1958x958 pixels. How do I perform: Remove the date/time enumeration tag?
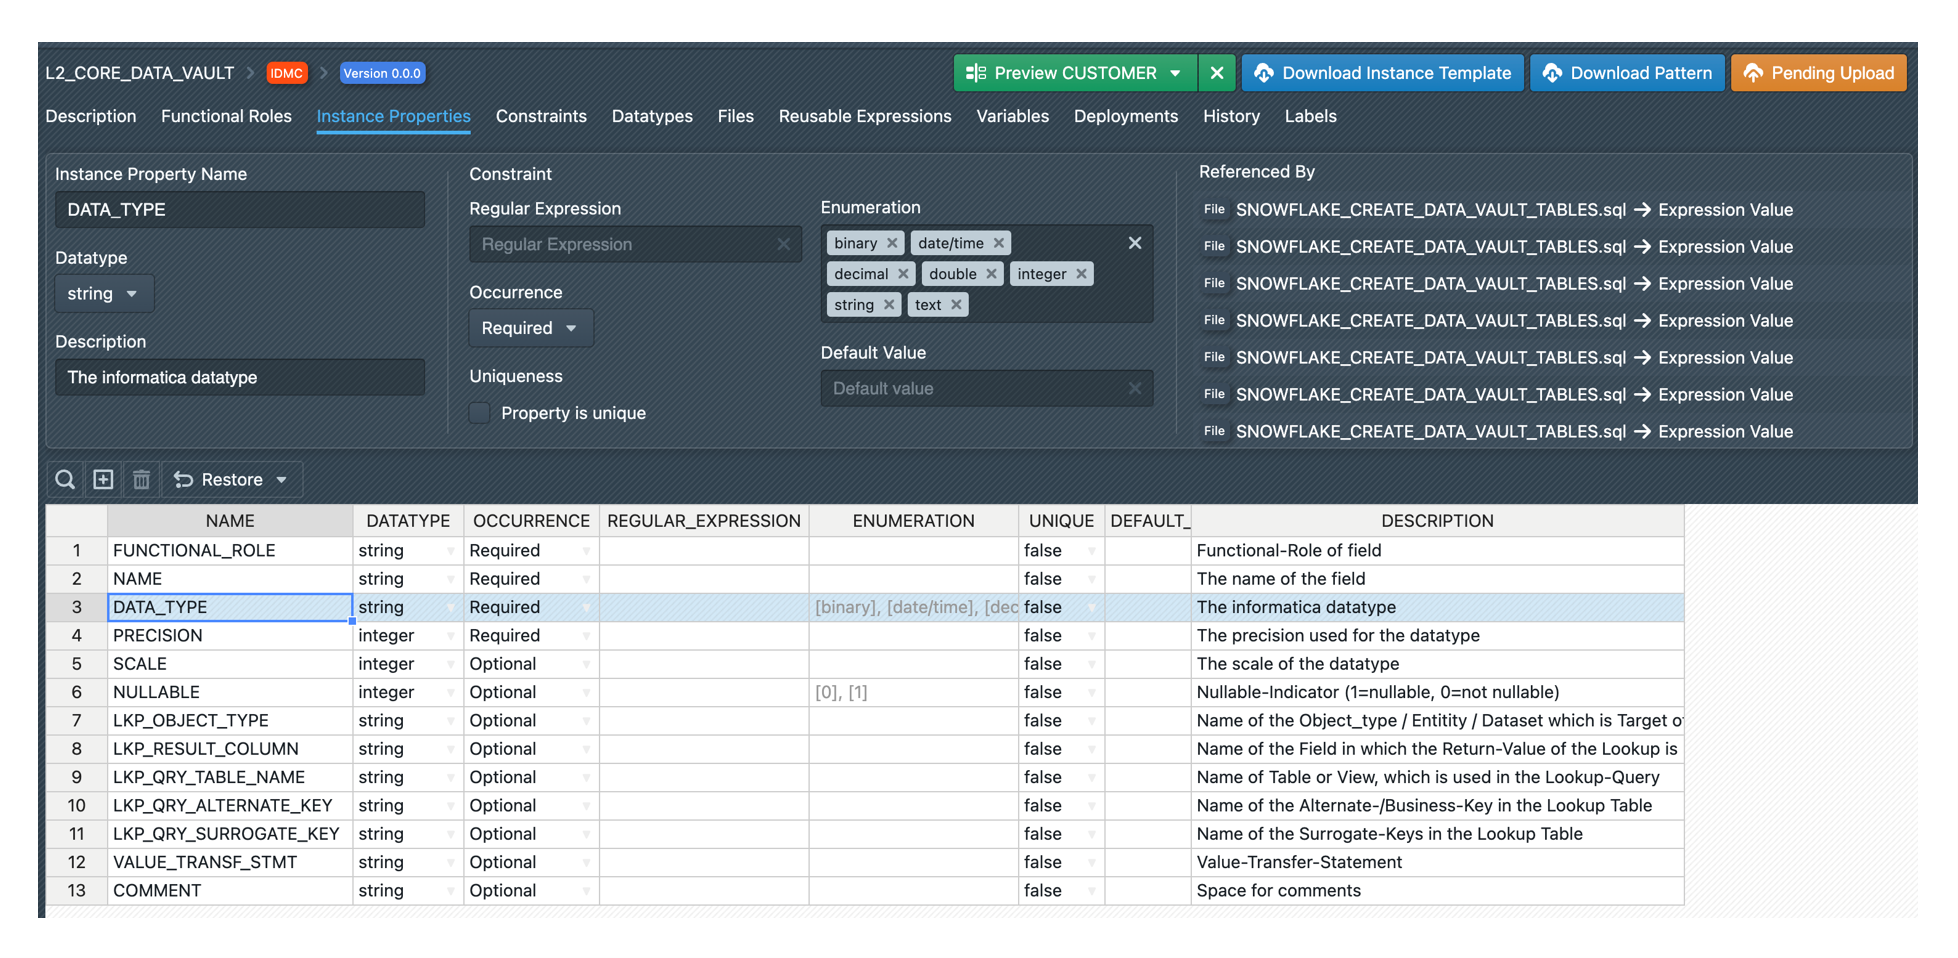pyautogui.click(x=998, y=243)
